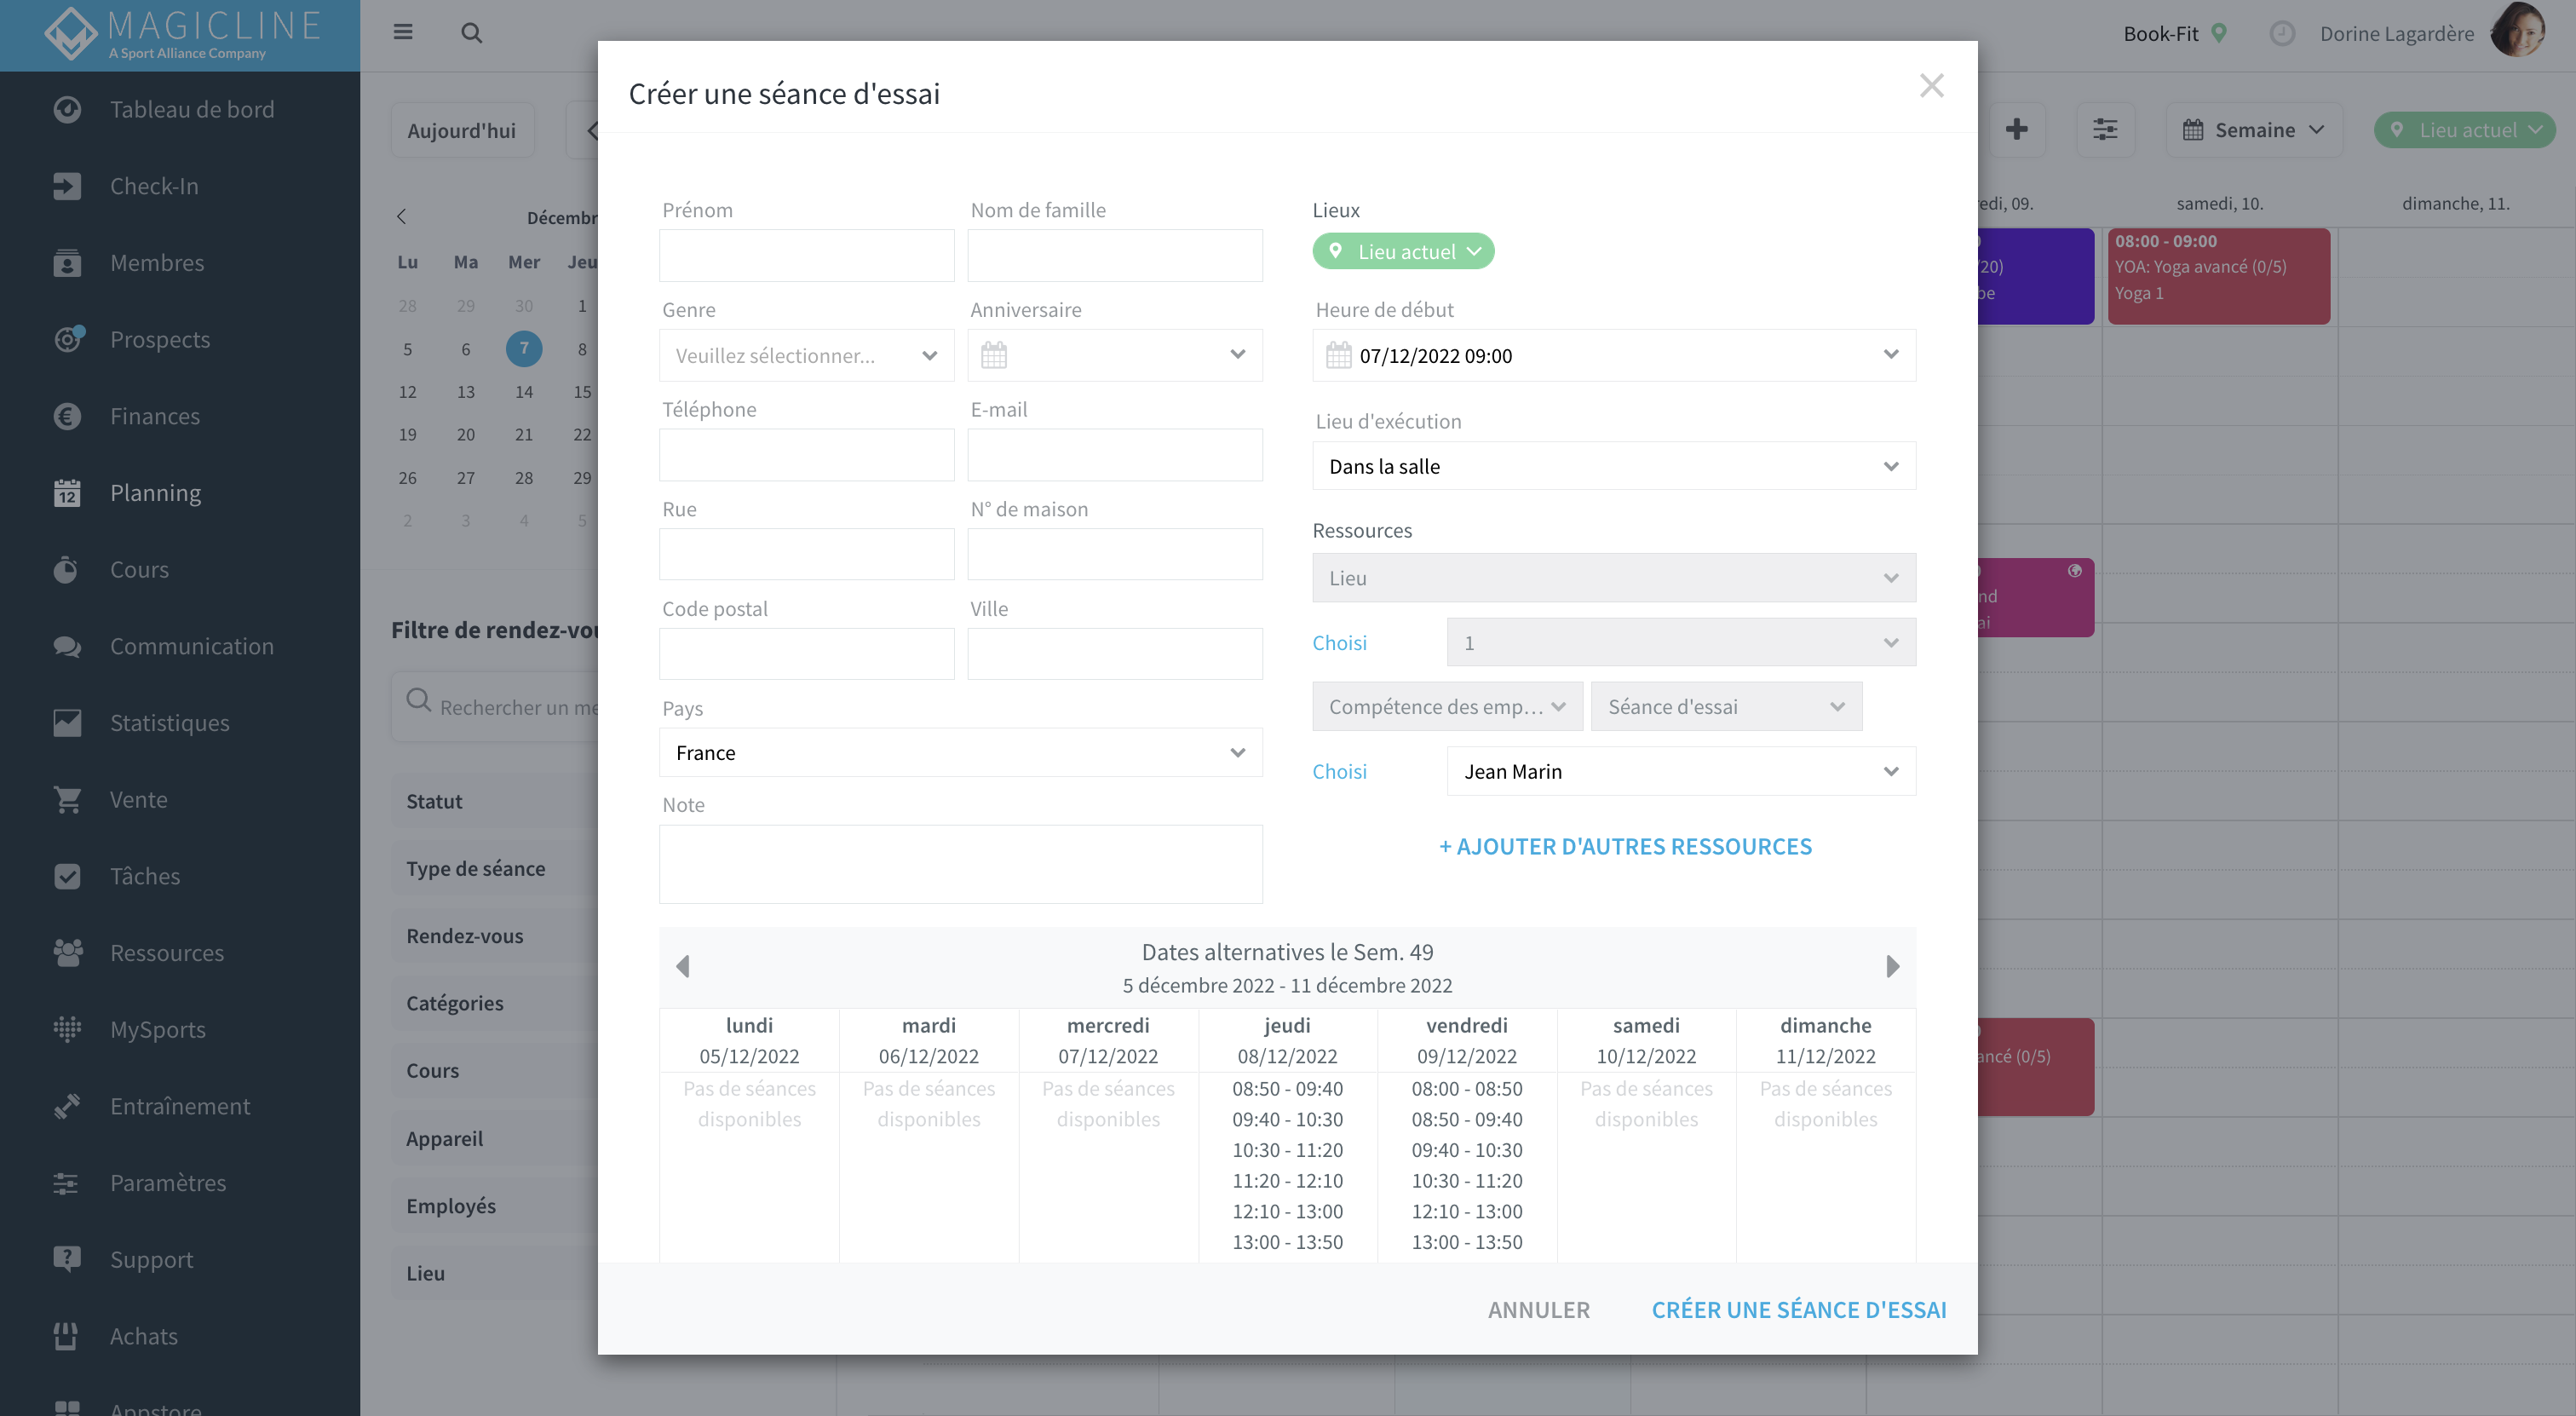Click Ajouter d'autres ressources link
2576x1416 pixels.
pyautogui.click(x=1625, y=846)
